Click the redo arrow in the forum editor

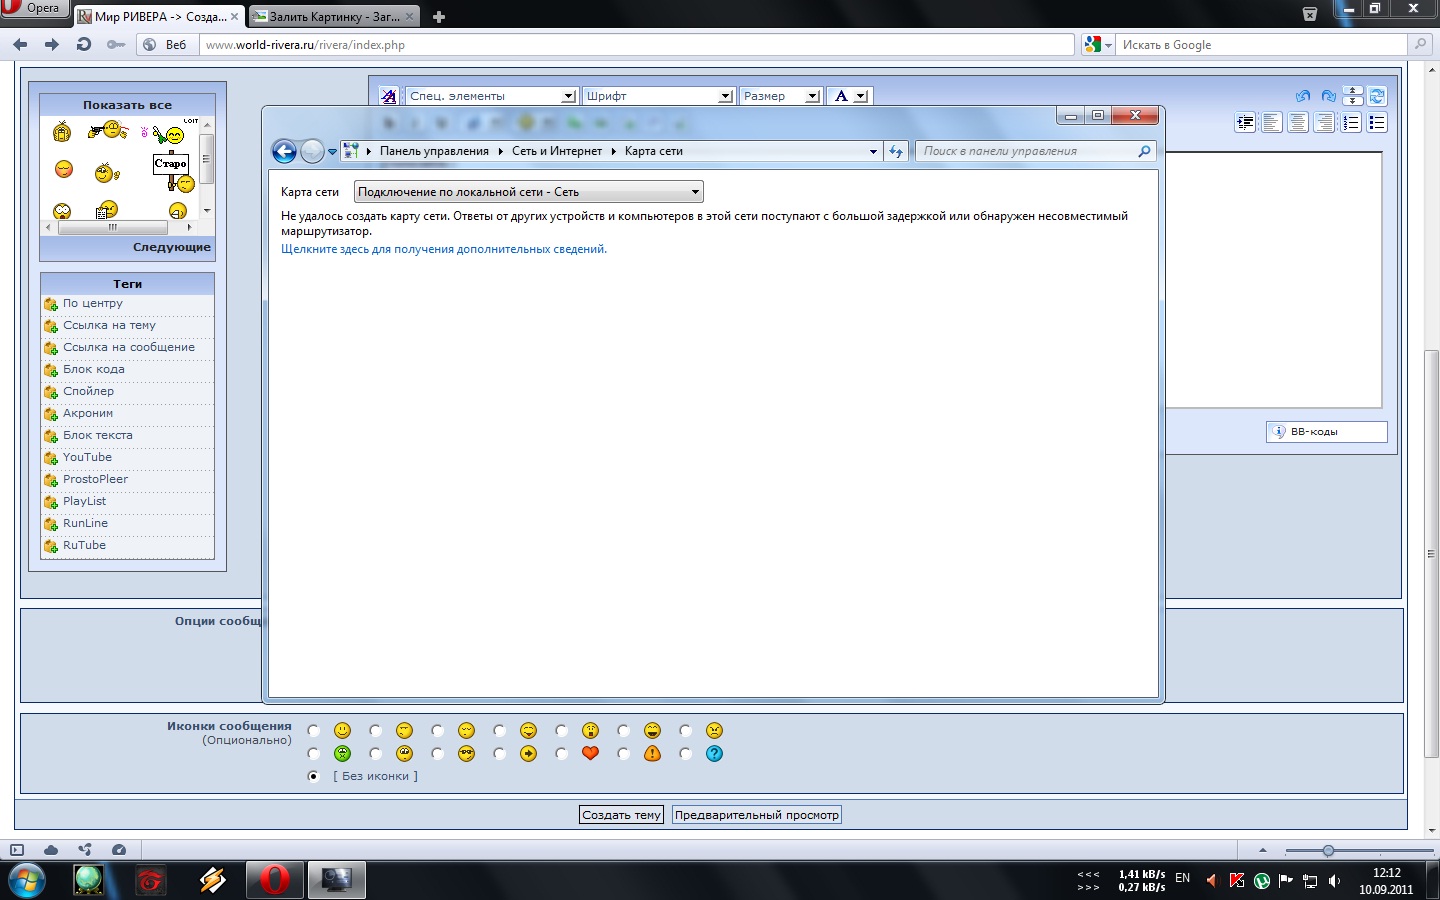(1328, 96)
